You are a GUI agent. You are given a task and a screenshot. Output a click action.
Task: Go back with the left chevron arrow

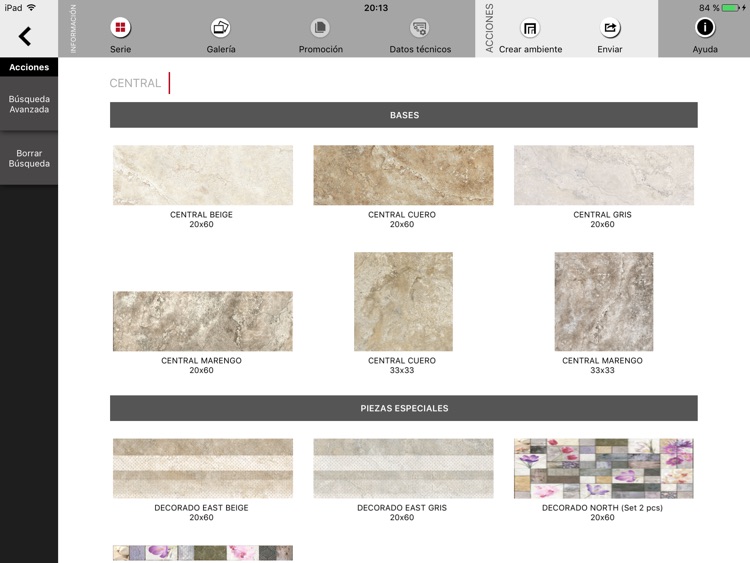click(x=25, y=36)
